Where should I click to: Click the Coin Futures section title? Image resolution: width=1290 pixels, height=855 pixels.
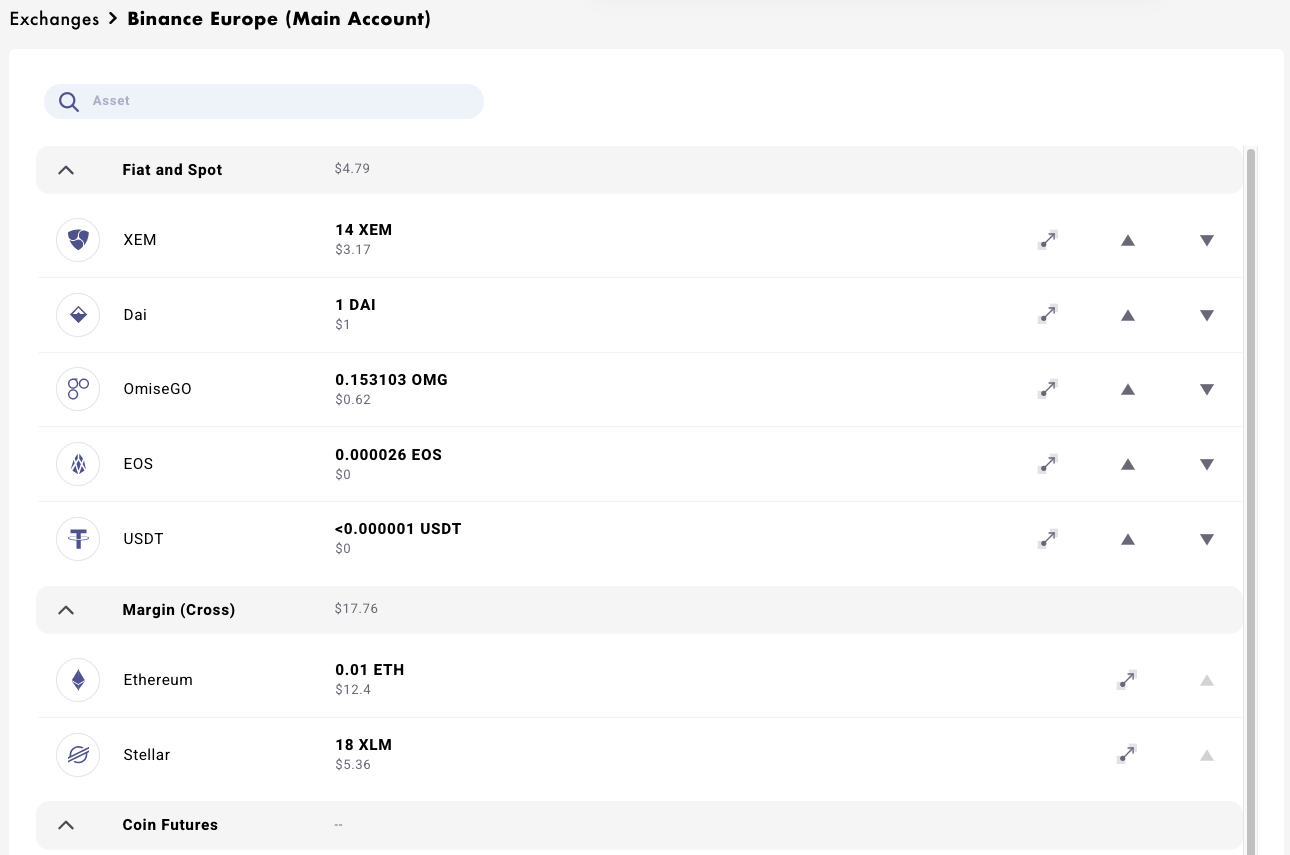tap(170, 825)
